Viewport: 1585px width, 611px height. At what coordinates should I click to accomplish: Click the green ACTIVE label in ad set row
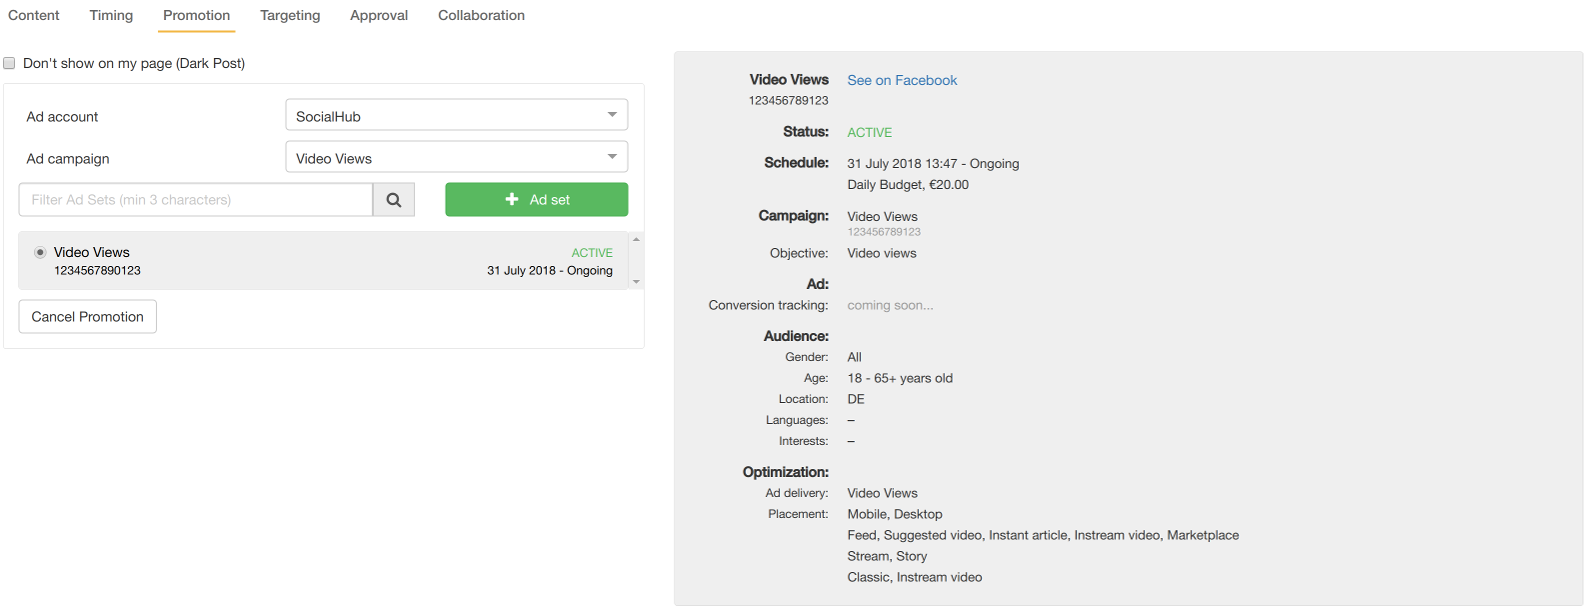pyautogui.click(x=592, y=253)
